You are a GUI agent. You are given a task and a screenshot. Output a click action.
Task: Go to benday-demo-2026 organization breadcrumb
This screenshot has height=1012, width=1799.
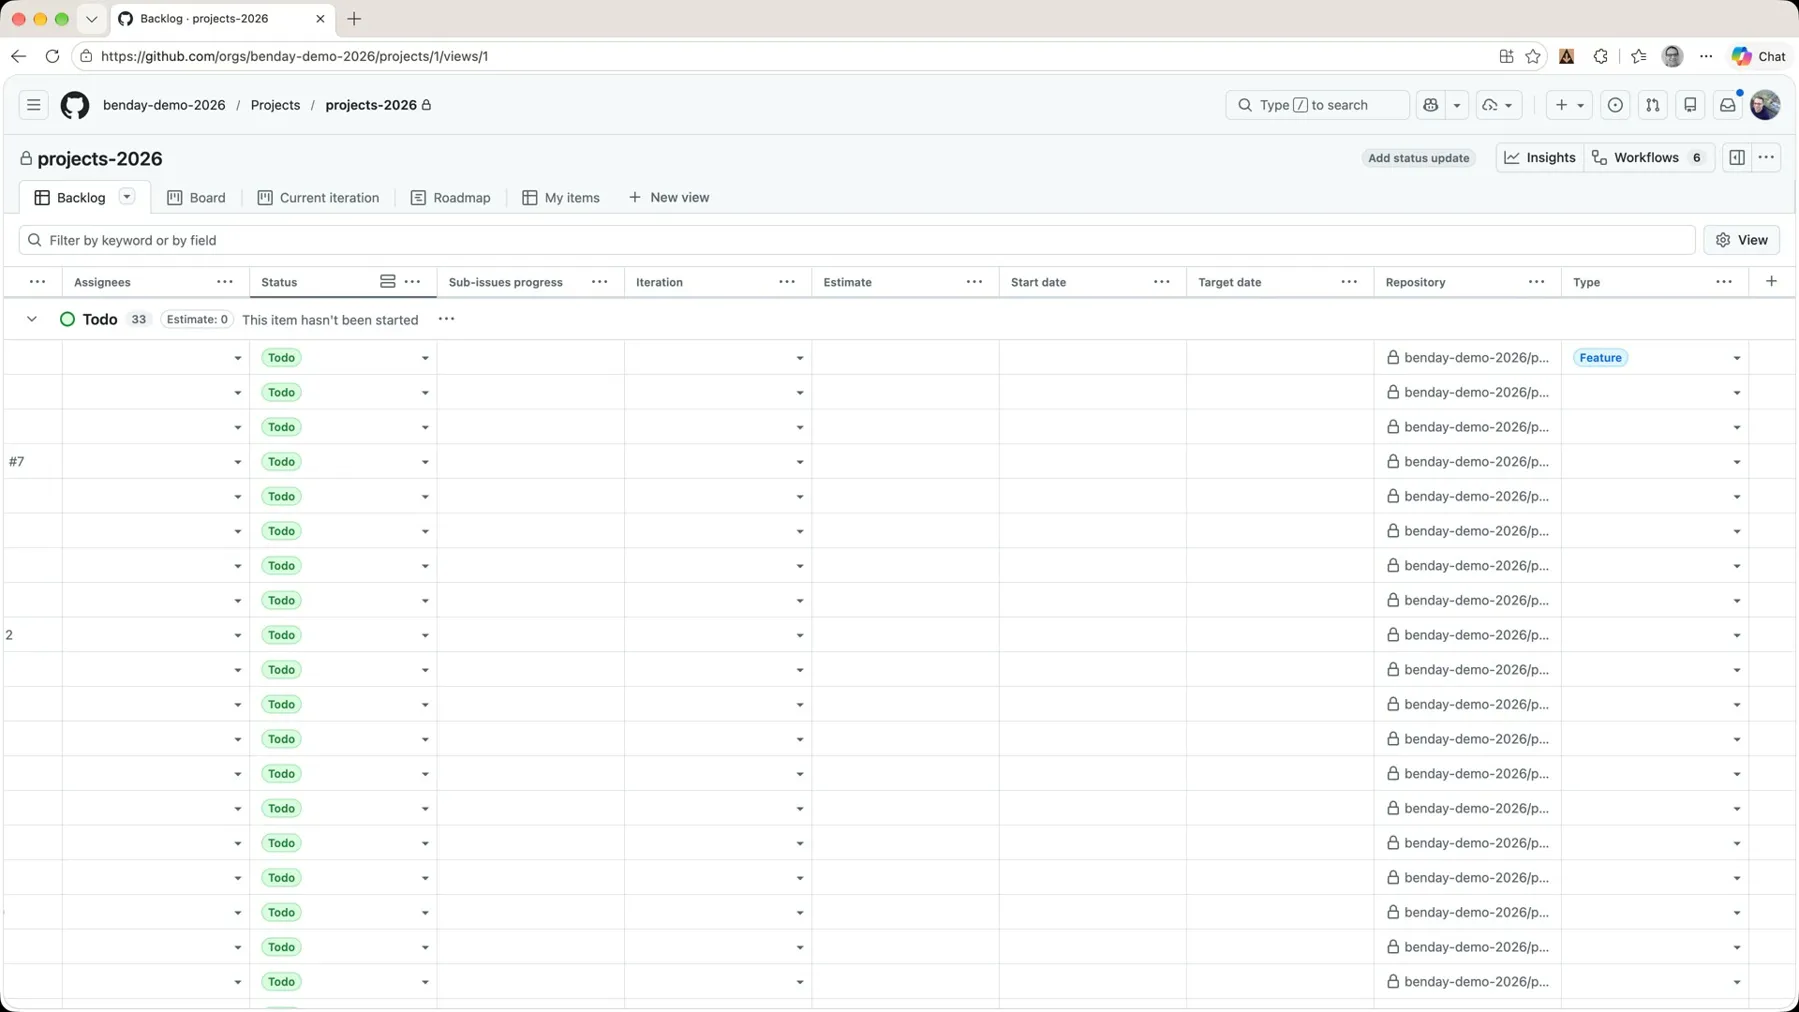[164, 105]
